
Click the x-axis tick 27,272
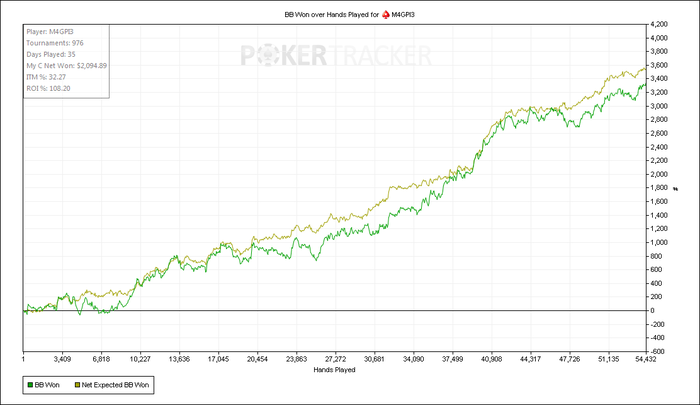point(335,359)
